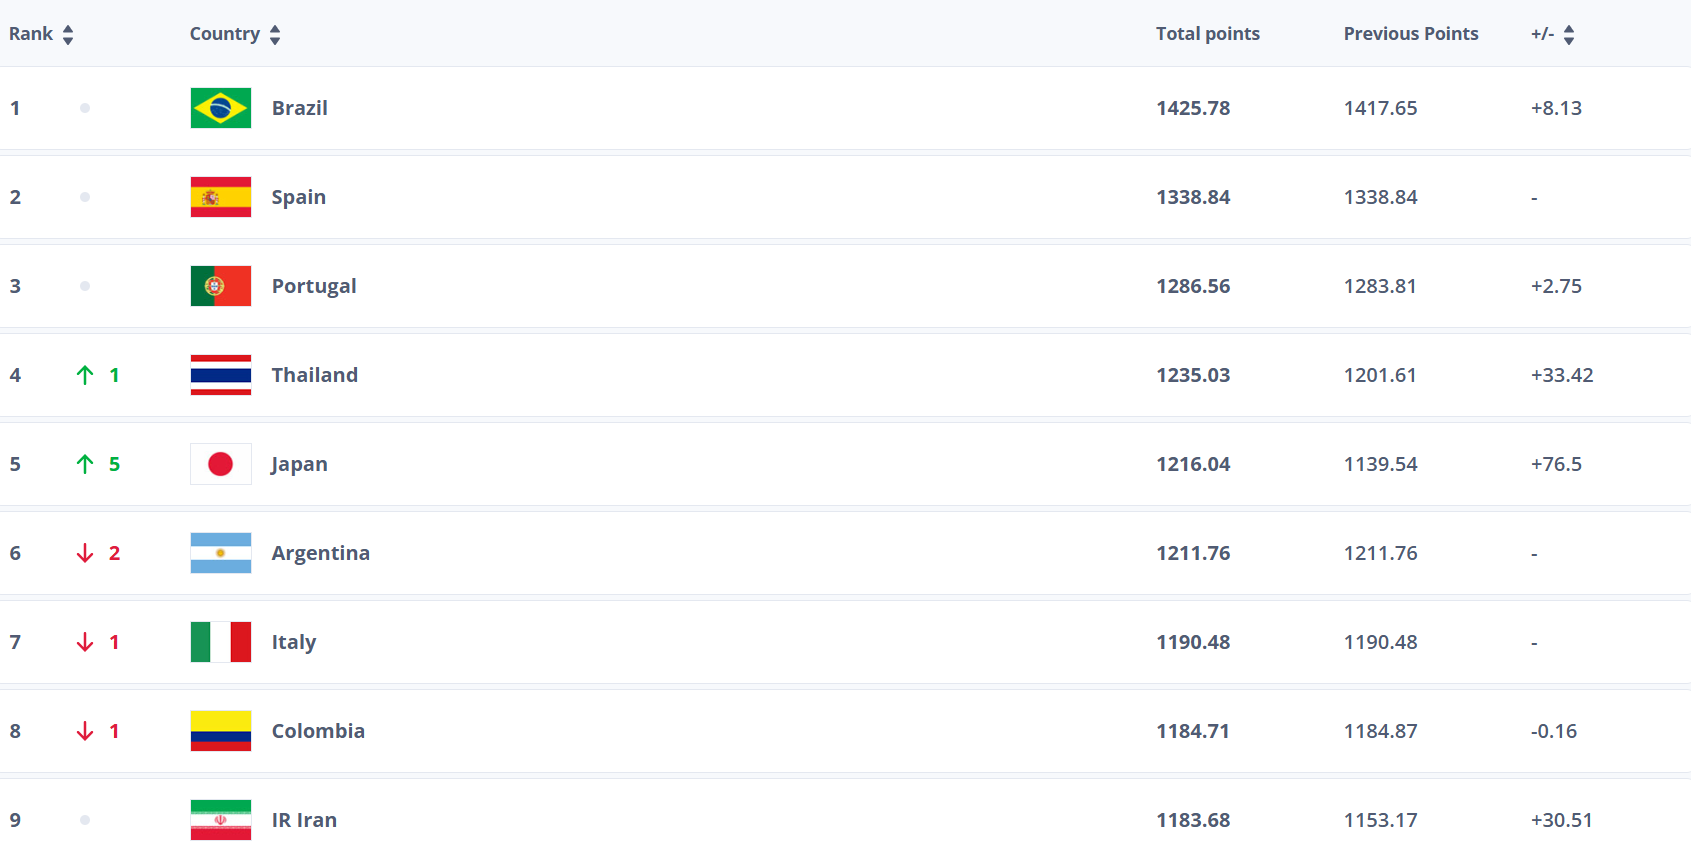This screenshot has height=857, width=1691.
Task: Click the Portugal flag icon
Action: [220, 286]
